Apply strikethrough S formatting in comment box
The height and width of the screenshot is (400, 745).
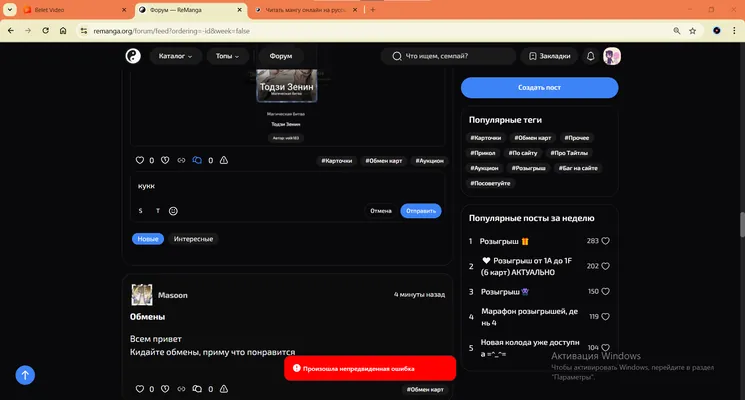click(x=141, y=211)
